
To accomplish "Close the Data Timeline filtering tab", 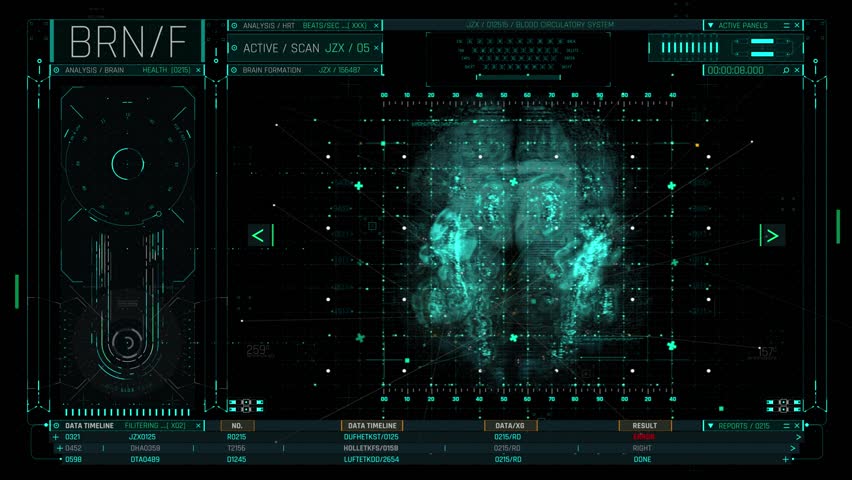I will coord(198,426).
